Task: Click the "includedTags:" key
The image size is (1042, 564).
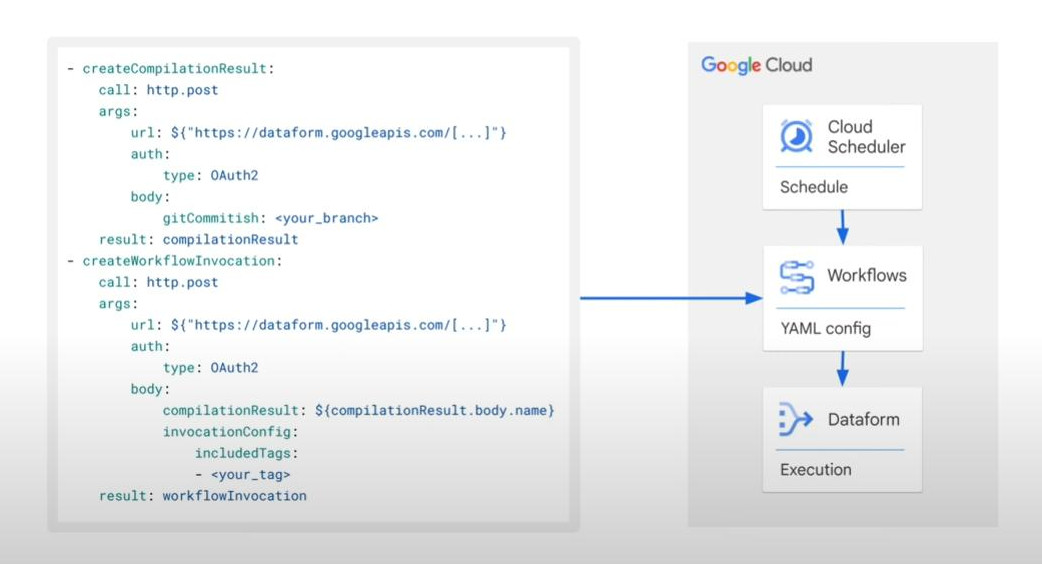Action: tap(246, 453)
